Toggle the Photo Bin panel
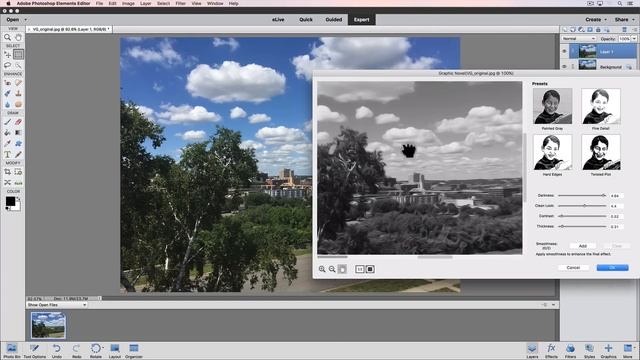 11,350
